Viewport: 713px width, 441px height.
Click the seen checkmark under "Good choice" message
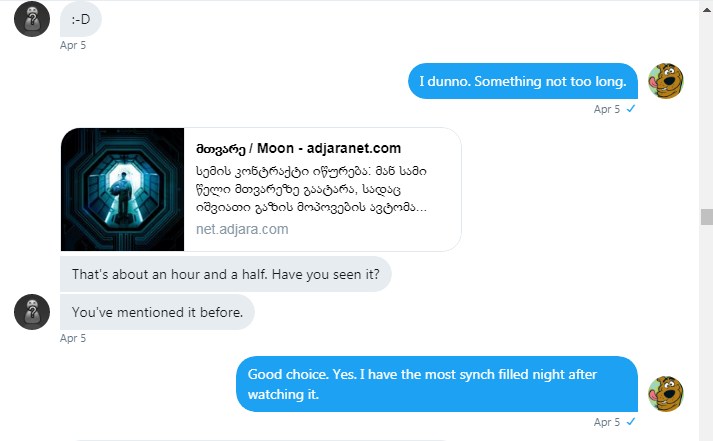click(x=630, y=422)
